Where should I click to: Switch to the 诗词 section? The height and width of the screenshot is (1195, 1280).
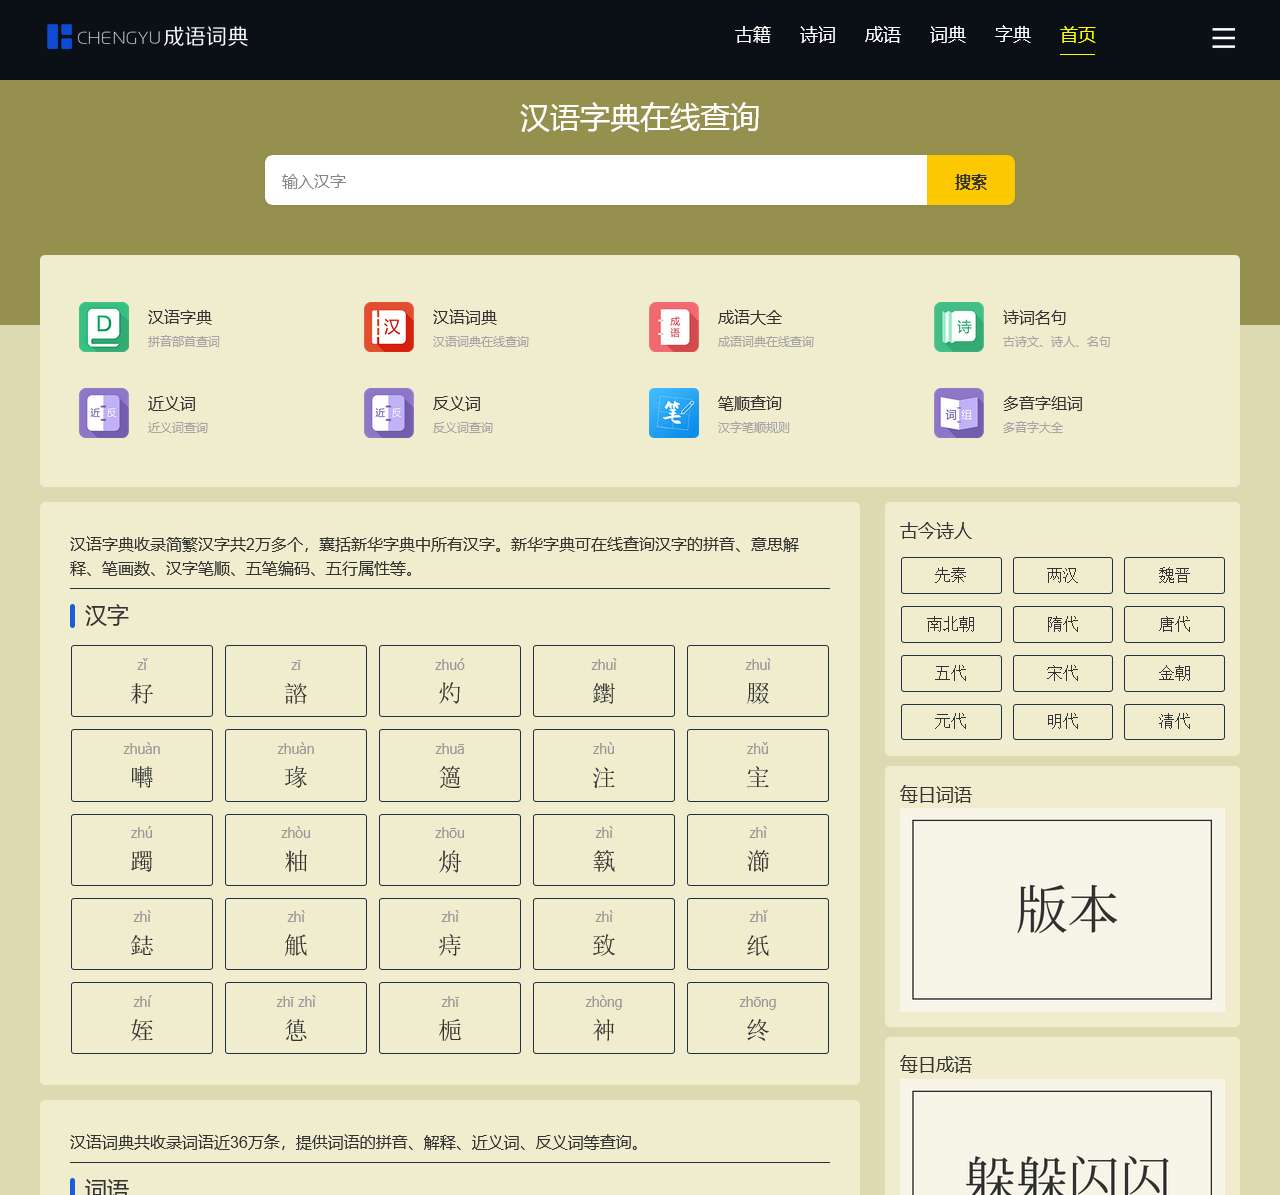817,35
